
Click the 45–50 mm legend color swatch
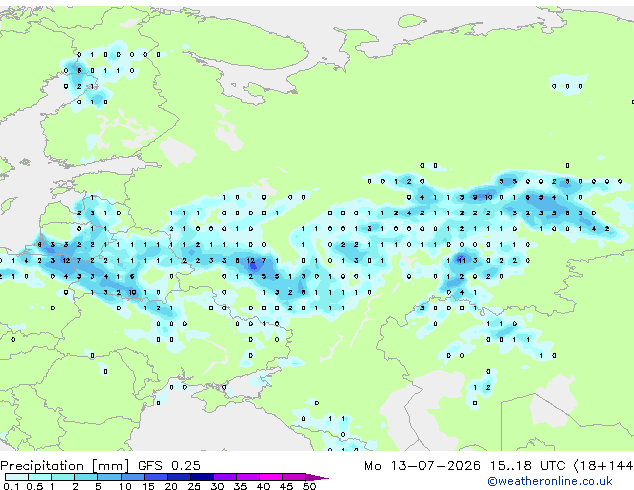point(294,477)
